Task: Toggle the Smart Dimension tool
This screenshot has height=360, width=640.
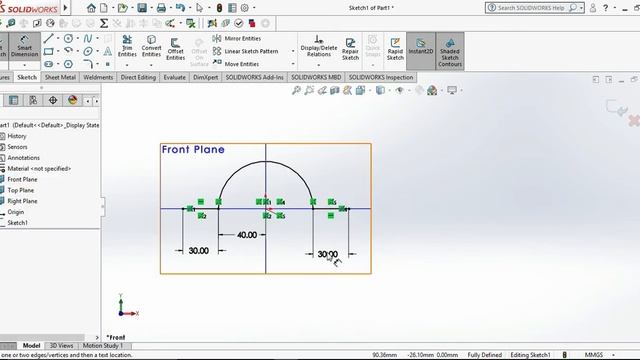Action: pos(24,46)
